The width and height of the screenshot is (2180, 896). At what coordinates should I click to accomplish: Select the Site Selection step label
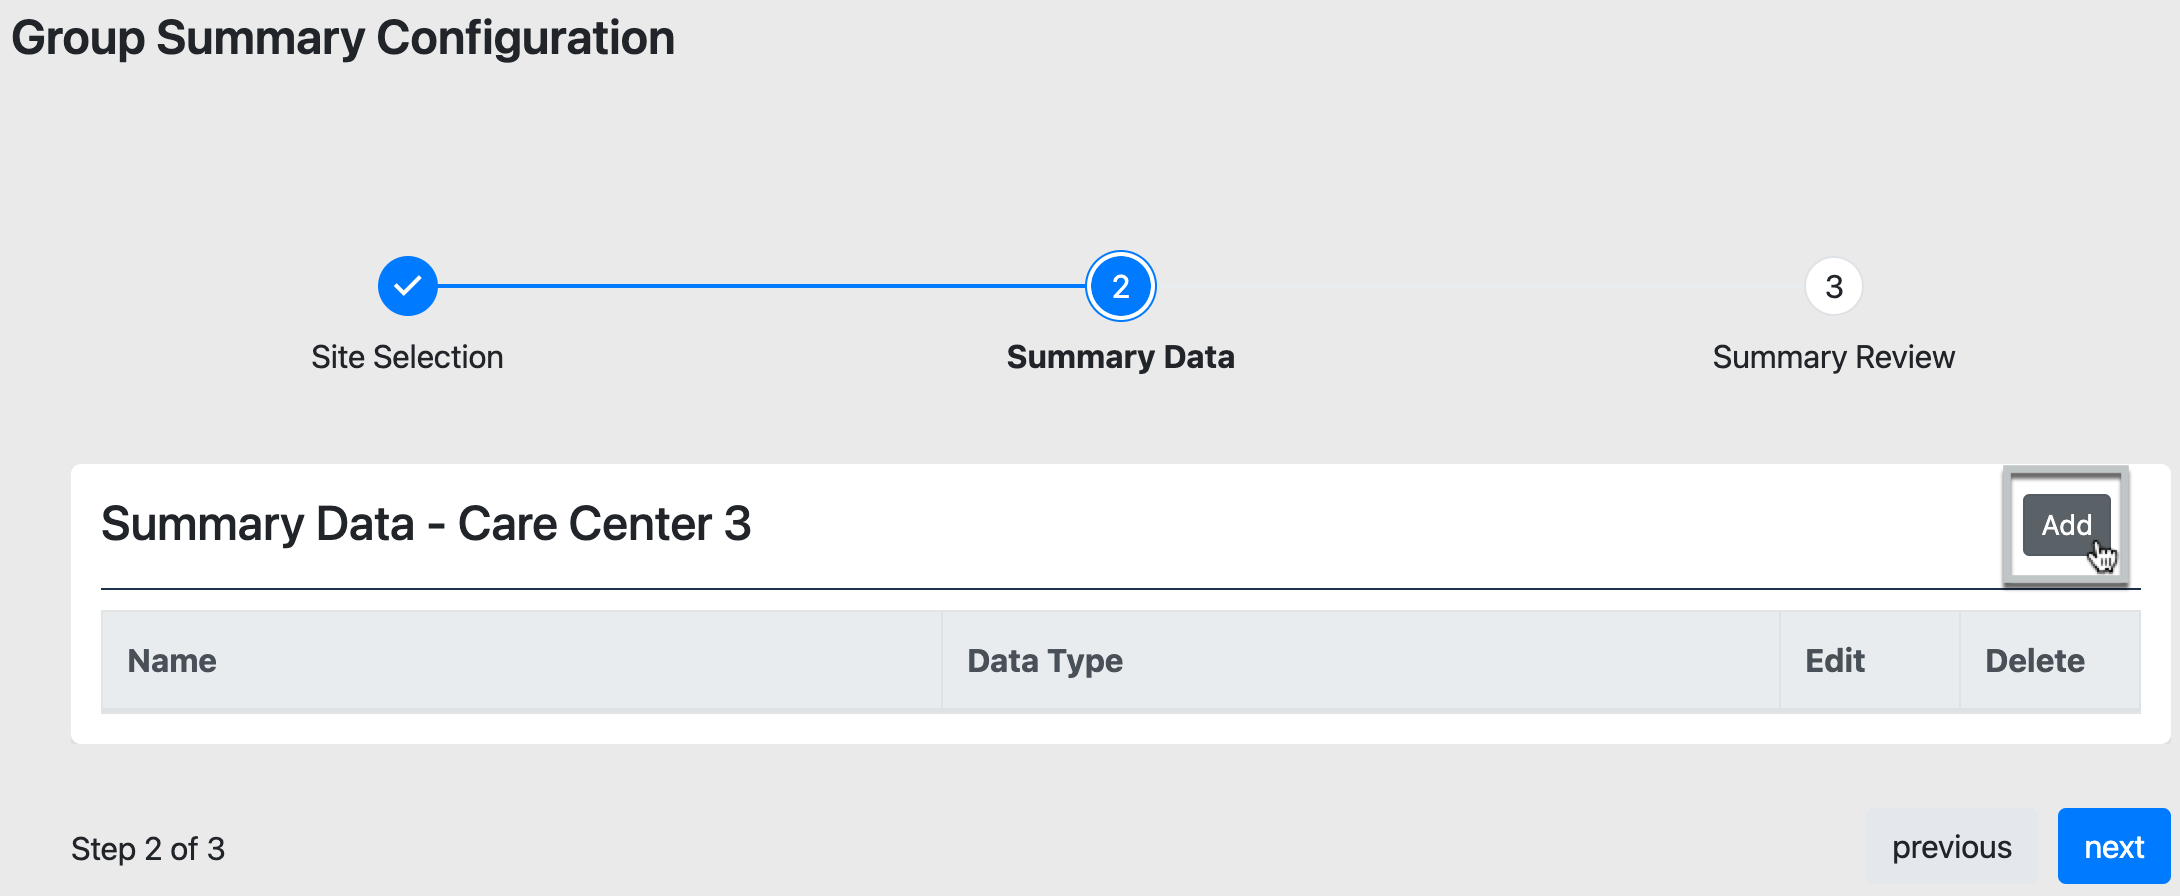(407, 356)
